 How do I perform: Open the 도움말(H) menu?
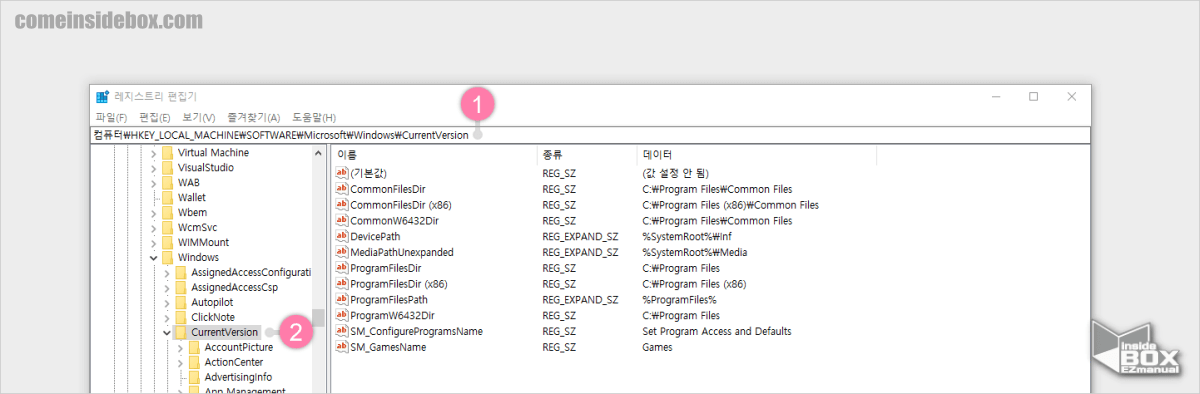point(314,118)
